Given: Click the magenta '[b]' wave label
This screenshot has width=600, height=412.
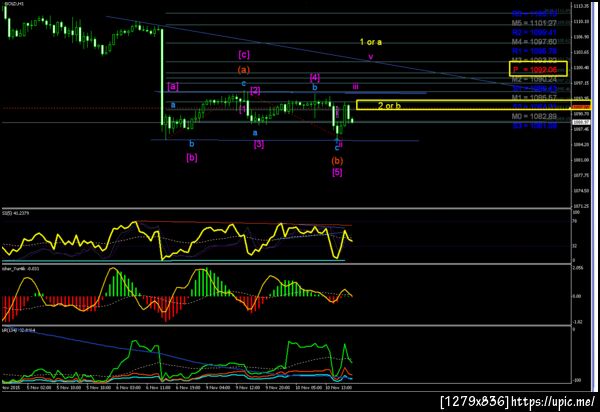Looking at the screenshot, I should [x=192, y=157].
